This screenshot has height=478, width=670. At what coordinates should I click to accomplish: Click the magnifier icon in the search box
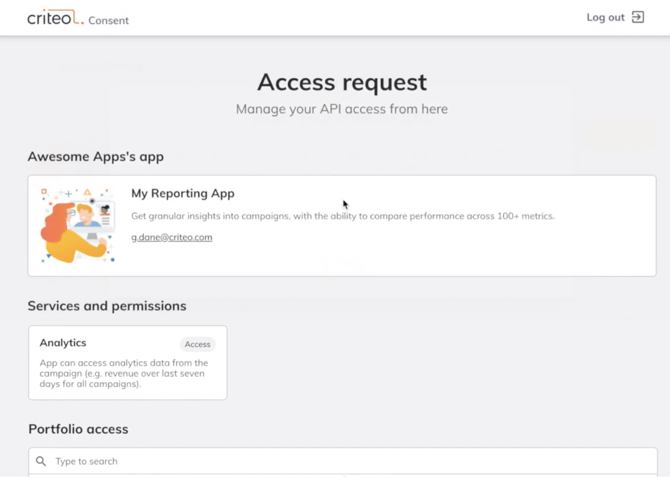(41, 461)
